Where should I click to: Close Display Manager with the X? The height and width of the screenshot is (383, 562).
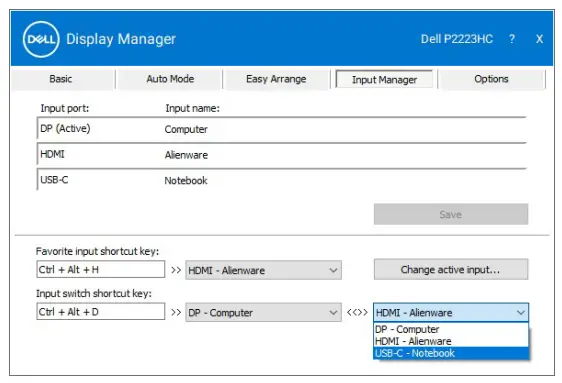pos(539,39)
